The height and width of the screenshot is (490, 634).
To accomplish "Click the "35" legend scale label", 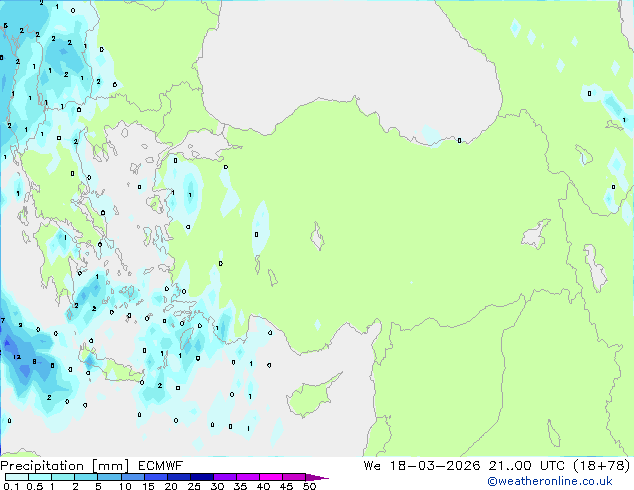I will coord(240,486).
